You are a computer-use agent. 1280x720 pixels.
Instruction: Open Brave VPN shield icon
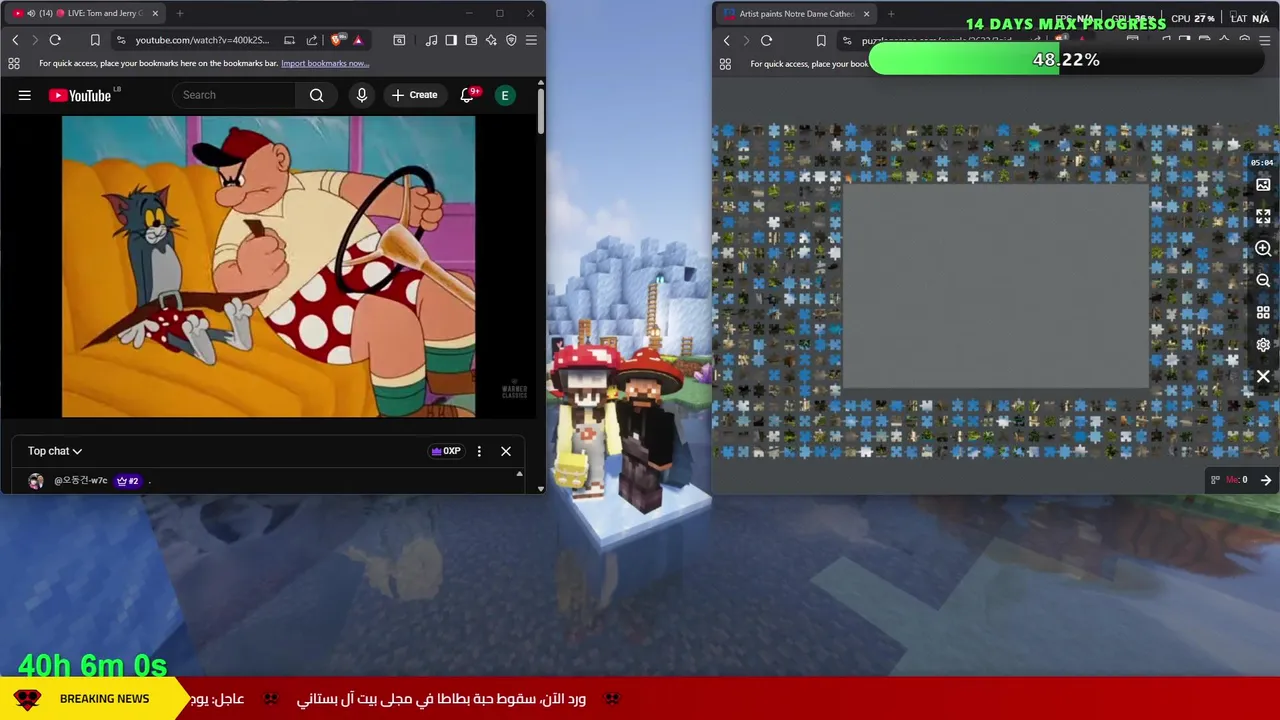tap(511, 40)
